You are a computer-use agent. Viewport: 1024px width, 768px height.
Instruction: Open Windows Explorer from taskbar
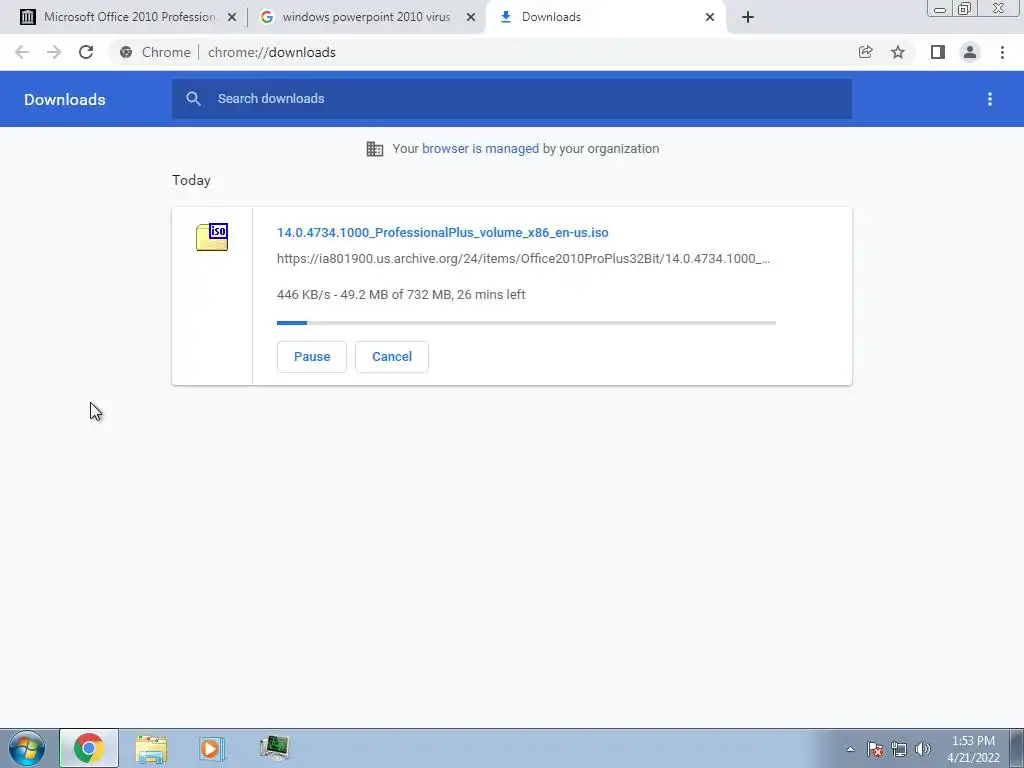pyautogui.click(x=151, y=748)
